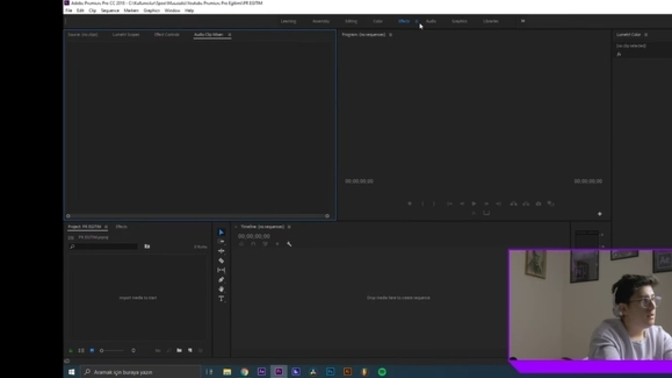Open the Effects tab beside Project
The image size is (672, 378).
coord(121,227)
